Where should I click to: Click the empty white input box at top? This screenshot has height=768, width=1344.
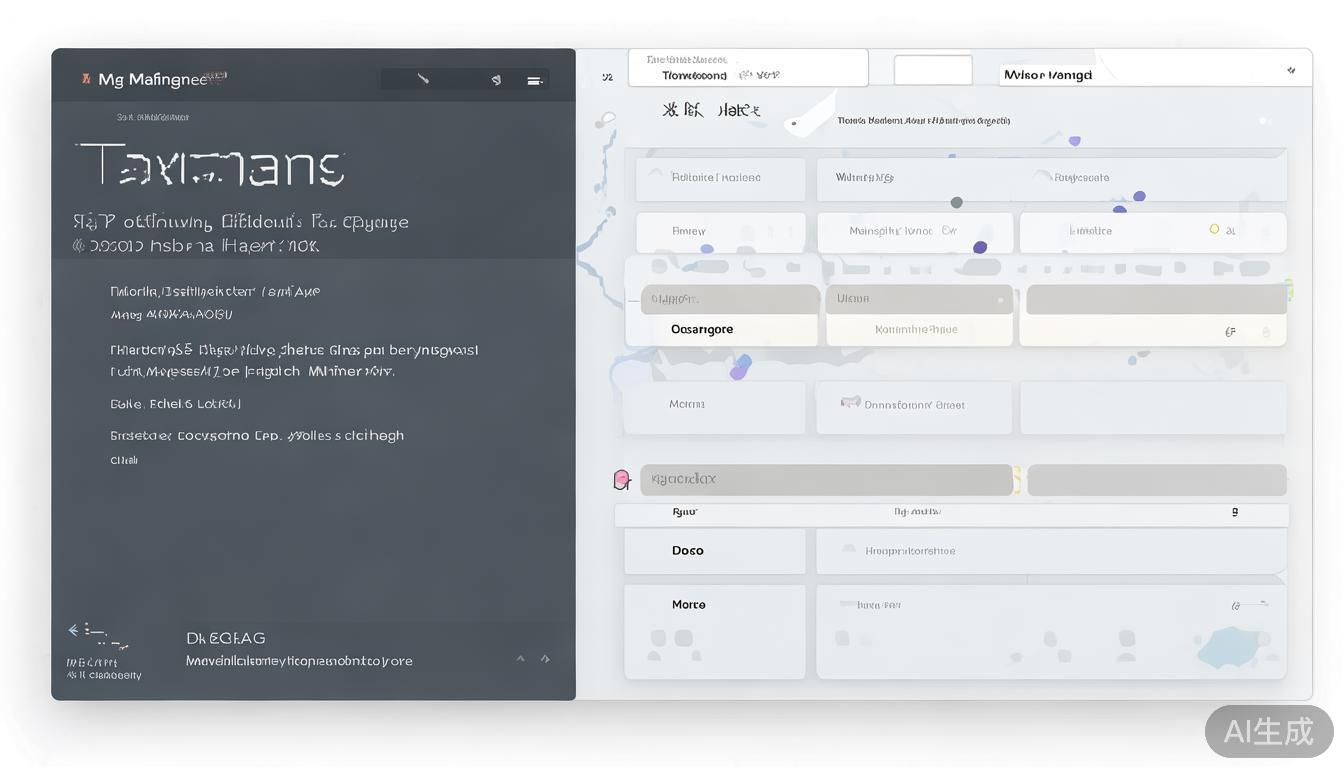[x=932, y=70]
